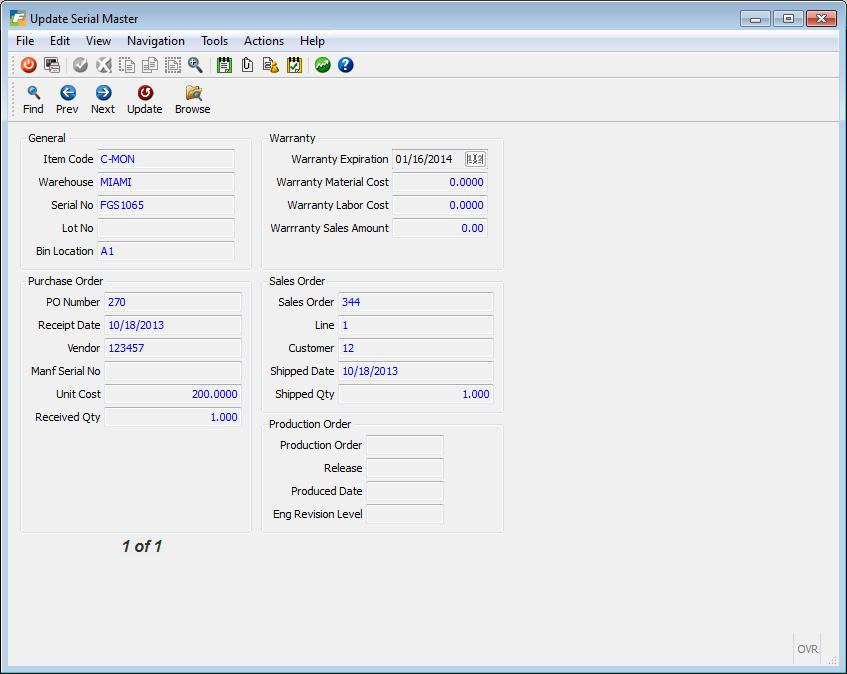Click the magnifier zoom toolbar icon
The image size is (847, 674).
pyautogui.click(x=195, y=65)
